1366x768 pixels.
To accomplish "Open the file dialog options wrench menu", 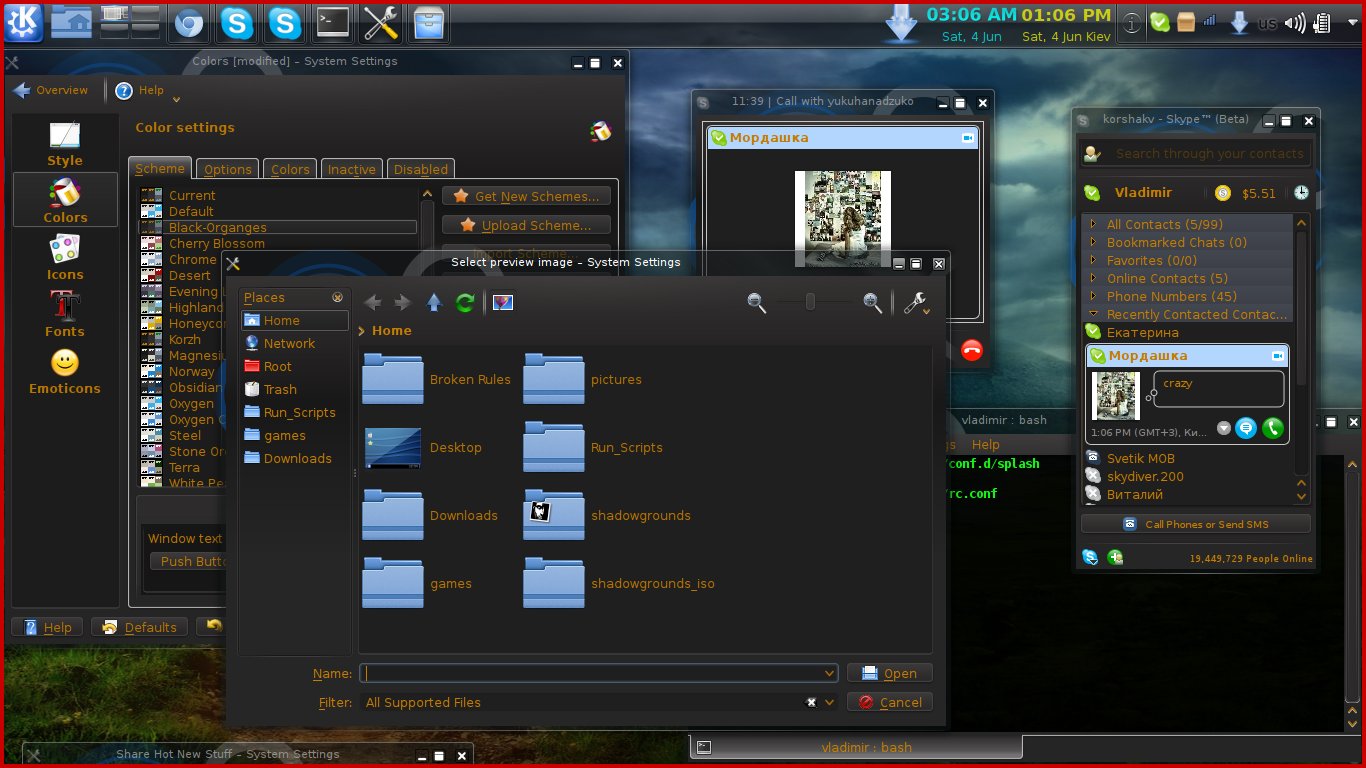I will pyautogui.click(x=916, y=303).
